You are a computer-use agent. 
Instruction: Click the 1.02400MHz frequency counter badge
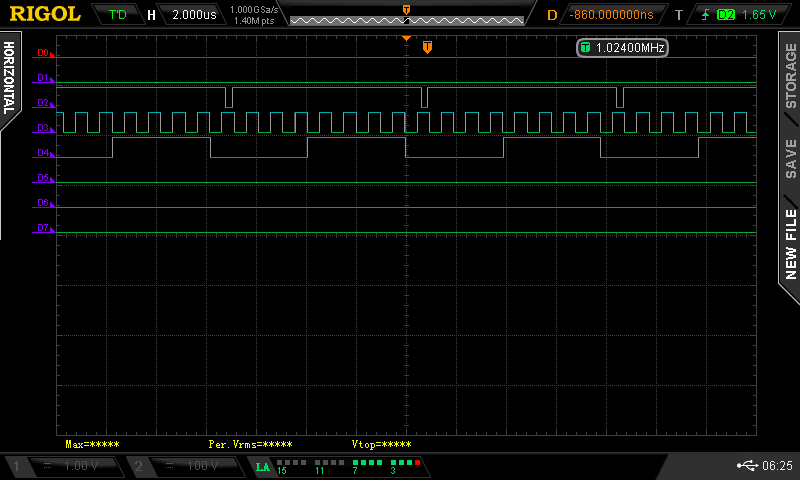point(622,48)
